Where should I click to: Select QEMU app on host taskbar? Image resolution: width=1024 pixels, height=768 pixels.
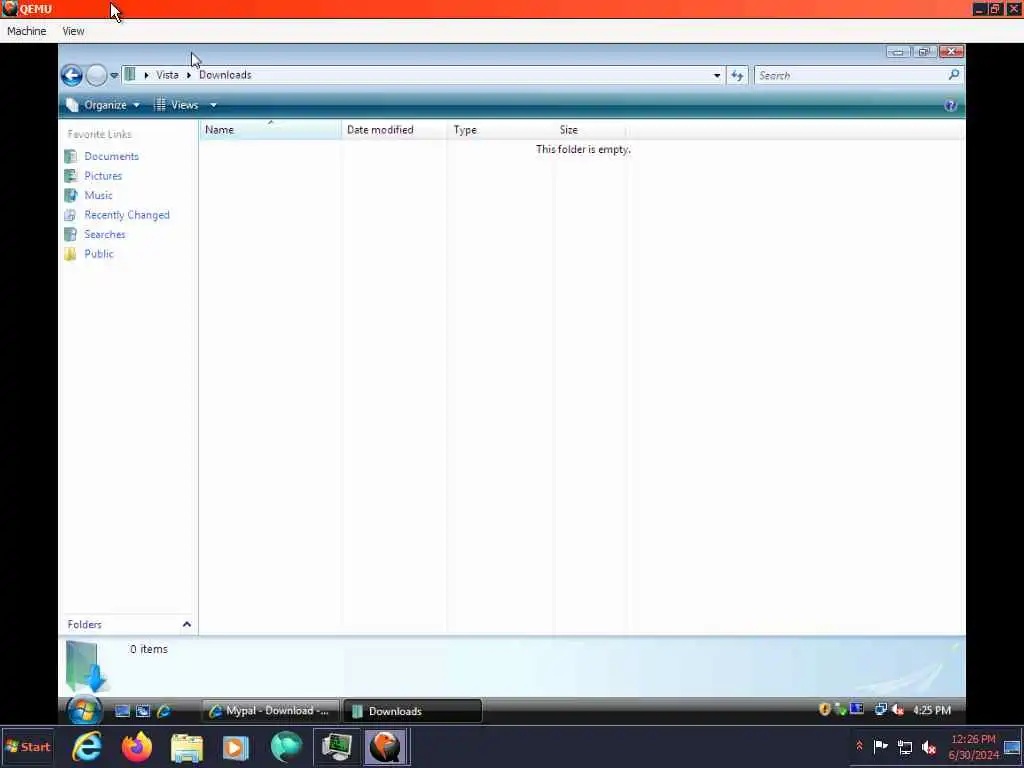point(386,747)
